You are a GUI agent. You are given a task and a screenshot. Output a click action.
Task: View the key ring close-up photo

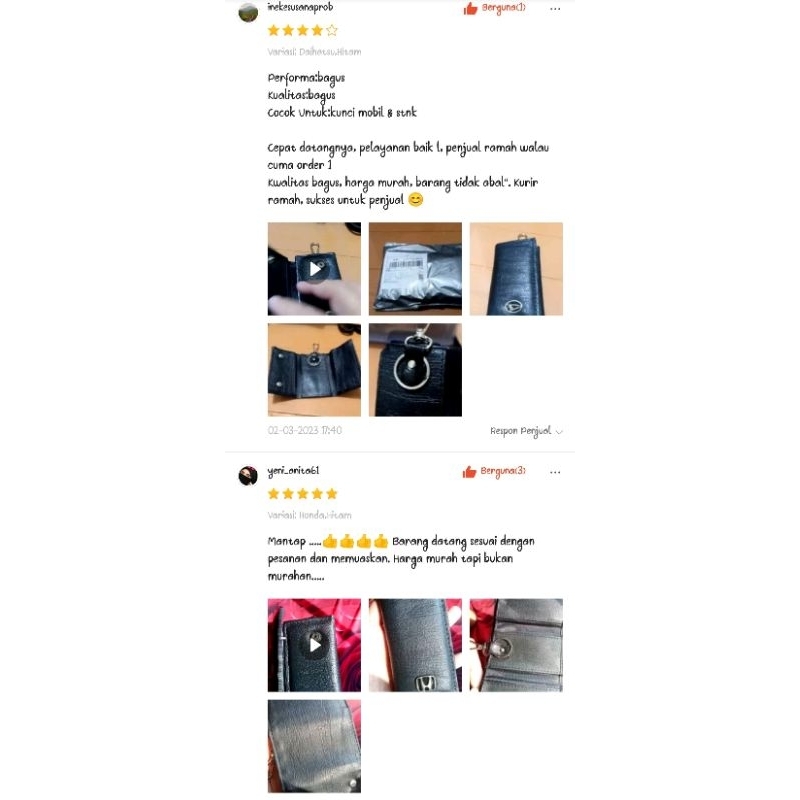click(x=415, y=370)
